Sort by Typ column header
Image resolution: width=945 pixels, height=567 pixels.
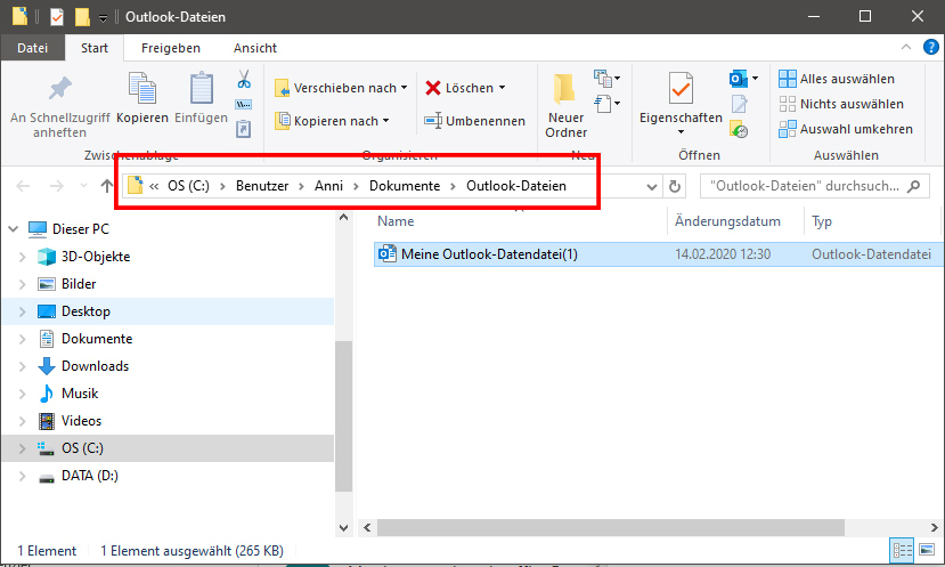point(821,221)
